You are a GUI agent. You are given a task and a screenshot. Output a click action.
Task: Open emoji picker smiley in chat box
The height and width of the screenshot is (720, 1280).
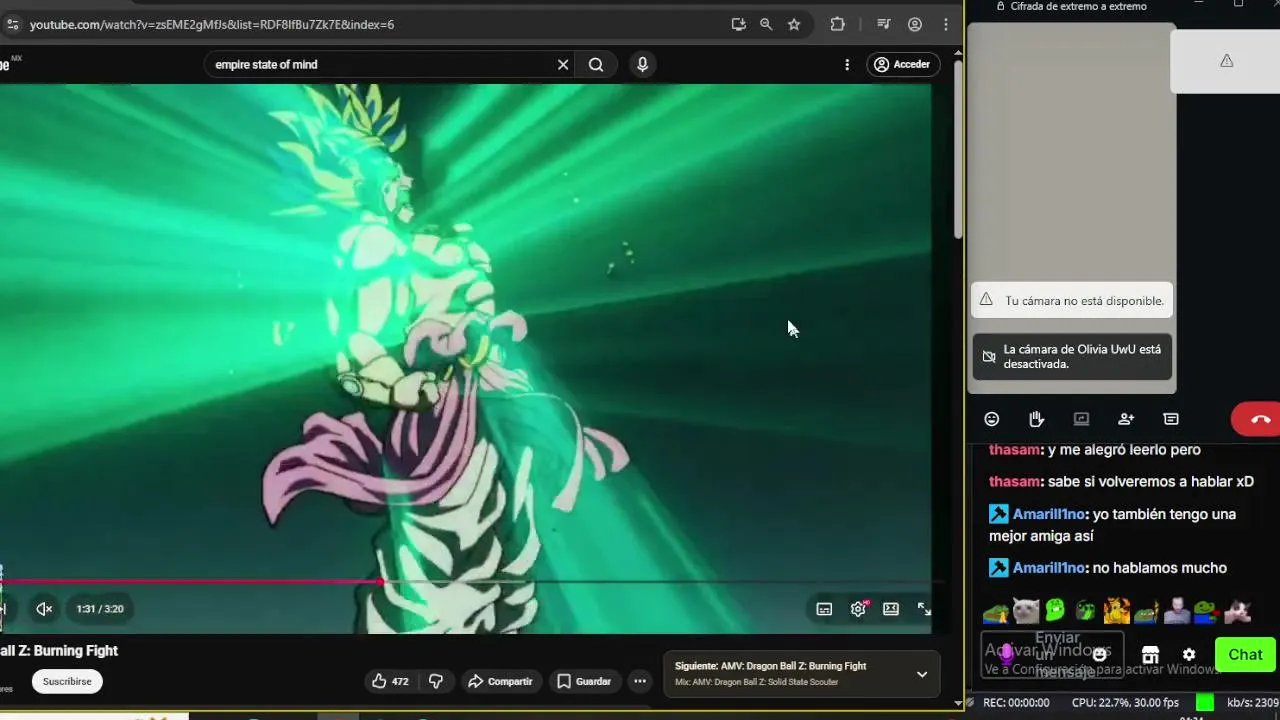pyautogui.click(x=1100, y=654)
